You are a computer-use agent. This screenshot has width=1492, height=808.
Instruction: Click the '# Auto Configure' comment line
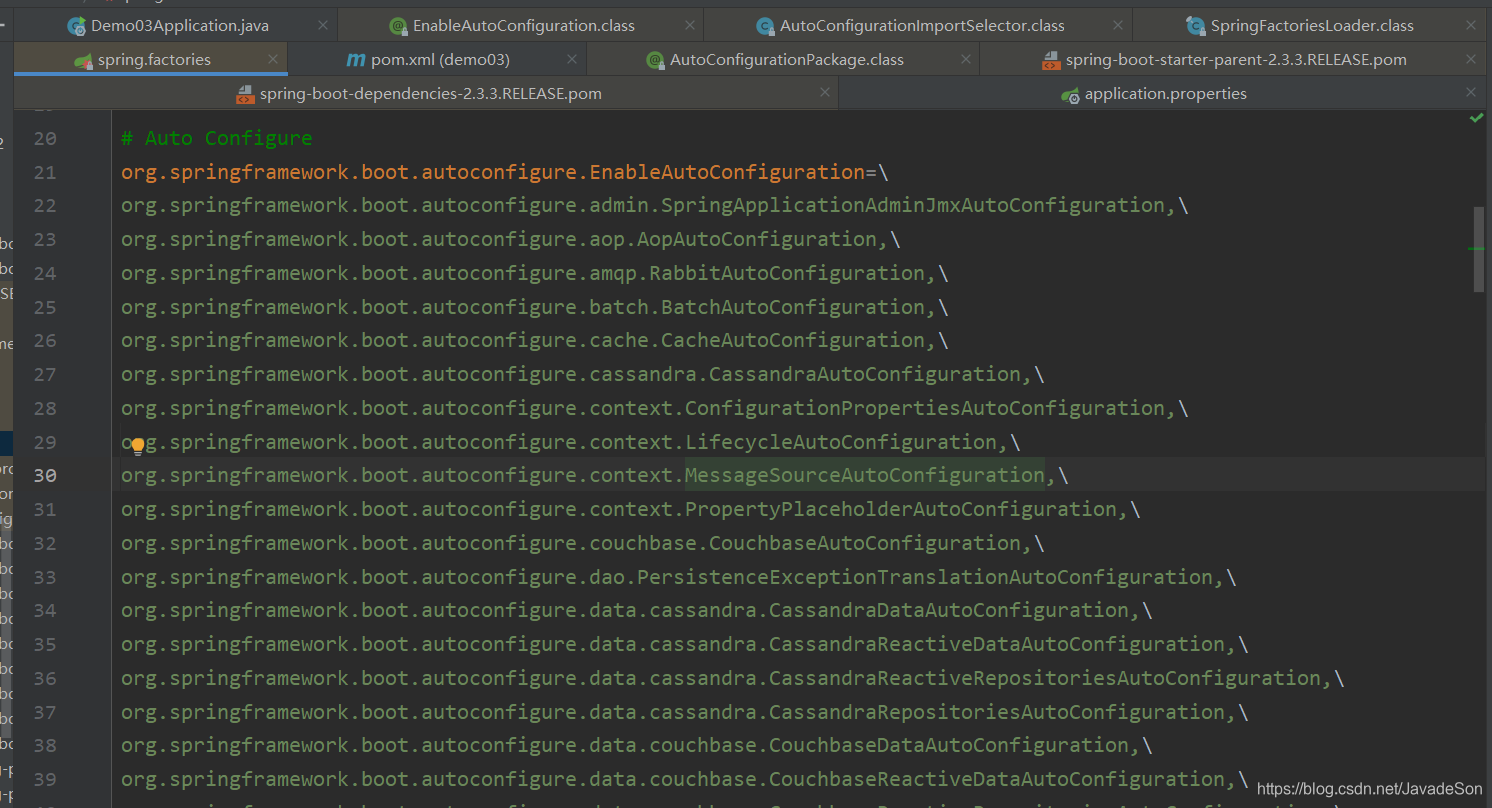click(x=217, y=138)
